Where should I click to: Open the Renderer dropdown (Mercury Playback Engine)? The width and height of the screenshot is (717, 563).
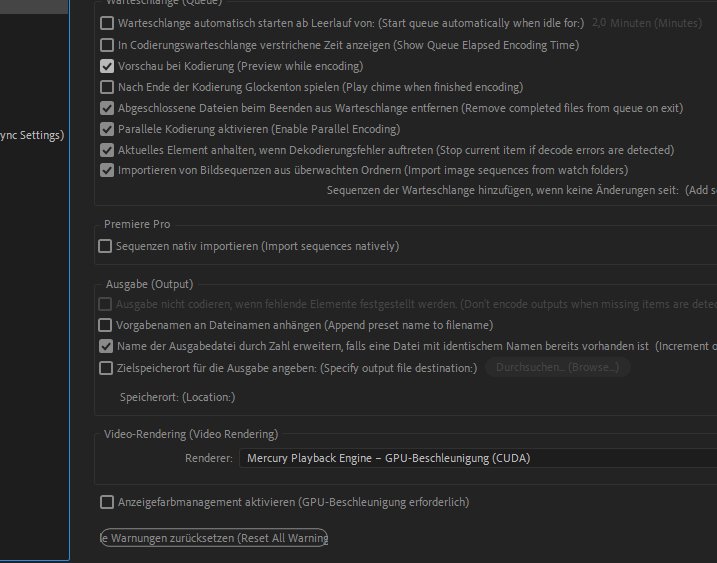tap(476, 459)
